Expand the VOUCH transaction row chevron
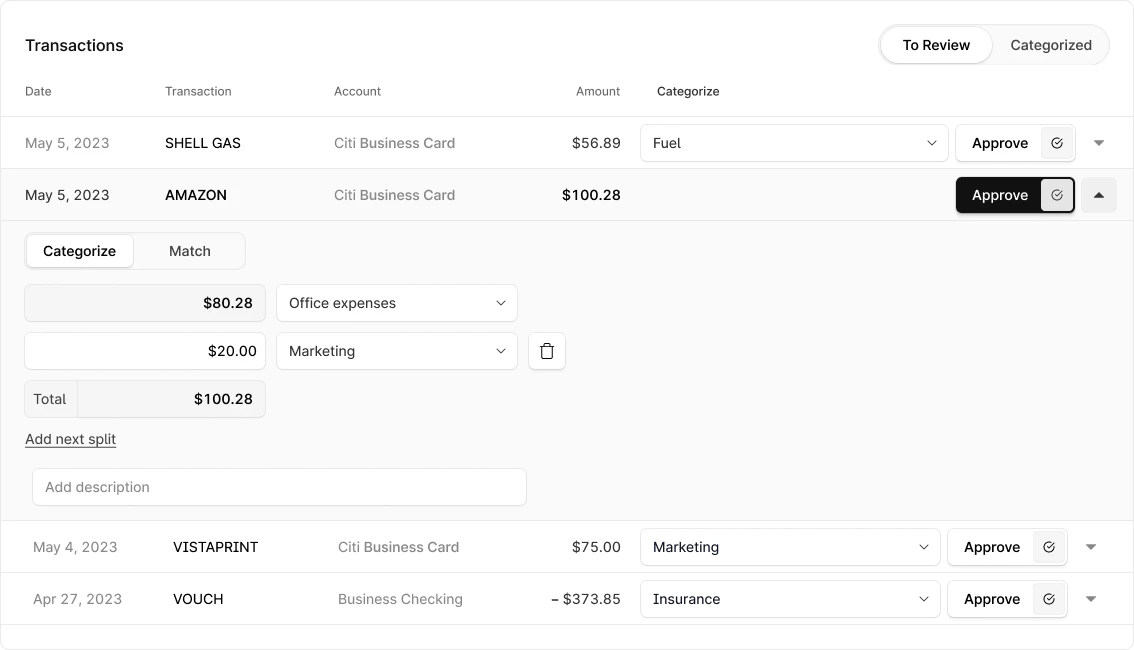Image resolution: width=1134 pixels, height=650 pixels. [1091, 599]
